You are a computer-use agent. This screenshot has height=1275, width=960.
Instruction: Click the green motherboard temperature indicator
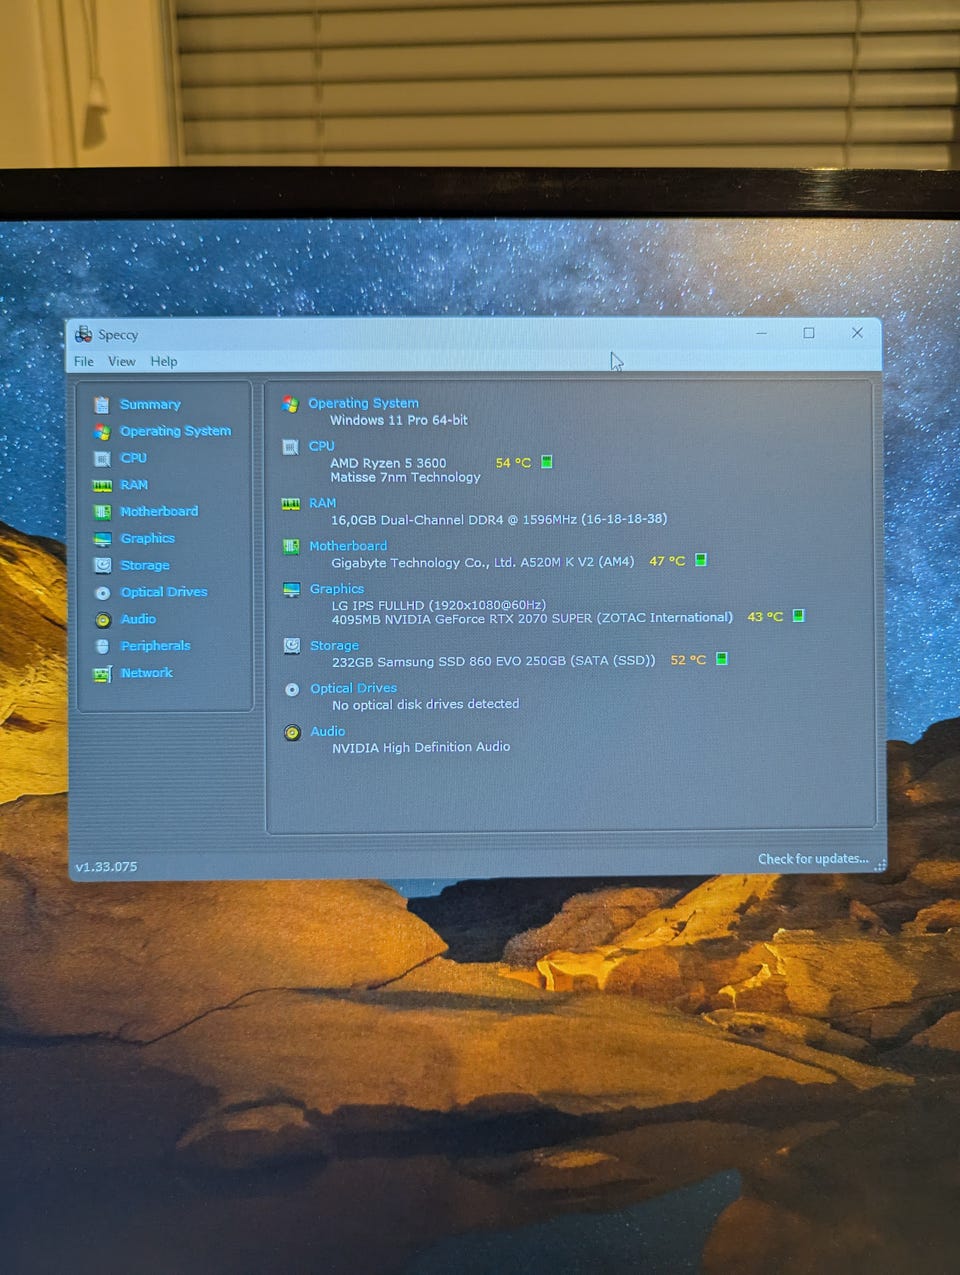pos(701,560)
